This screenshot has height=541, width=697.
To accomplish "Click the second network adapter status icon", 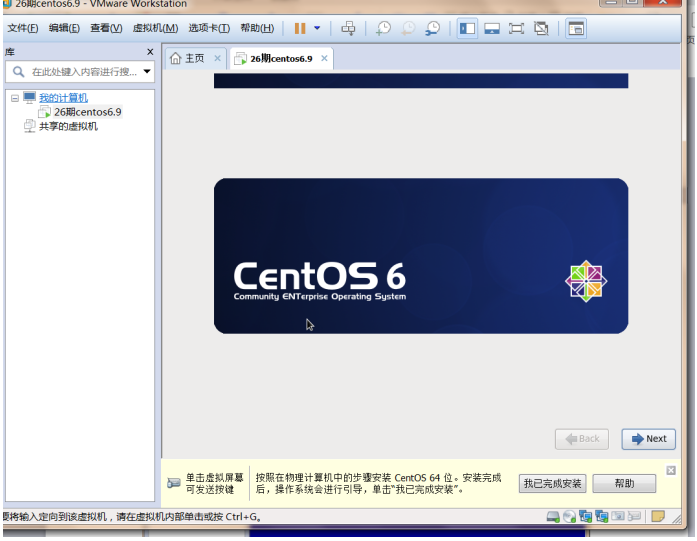I will (x=601, y=517).
